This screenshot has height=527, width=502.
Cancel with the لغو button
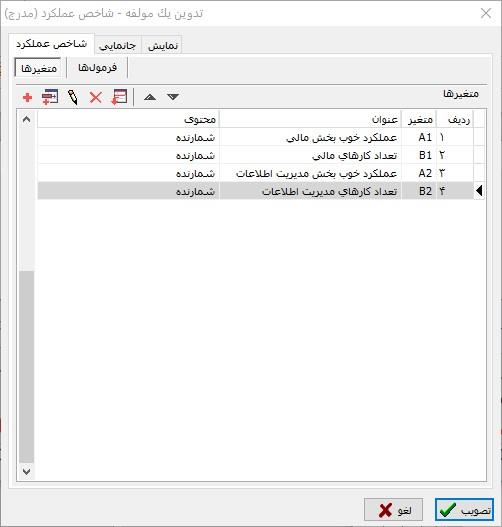point(393,510)
